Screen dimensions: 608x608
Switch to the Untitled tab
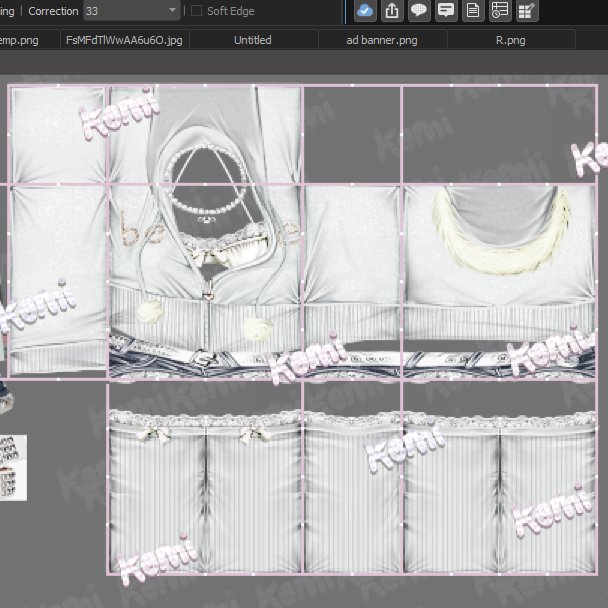click(253, 40)
